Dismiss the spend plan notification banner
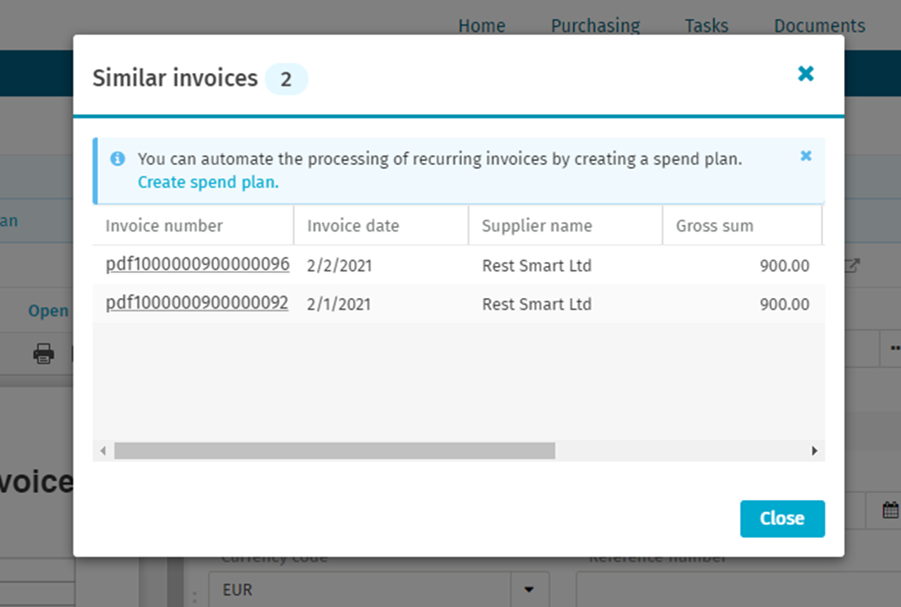Screen dimensions: 901x607 [x=806, y=156]
